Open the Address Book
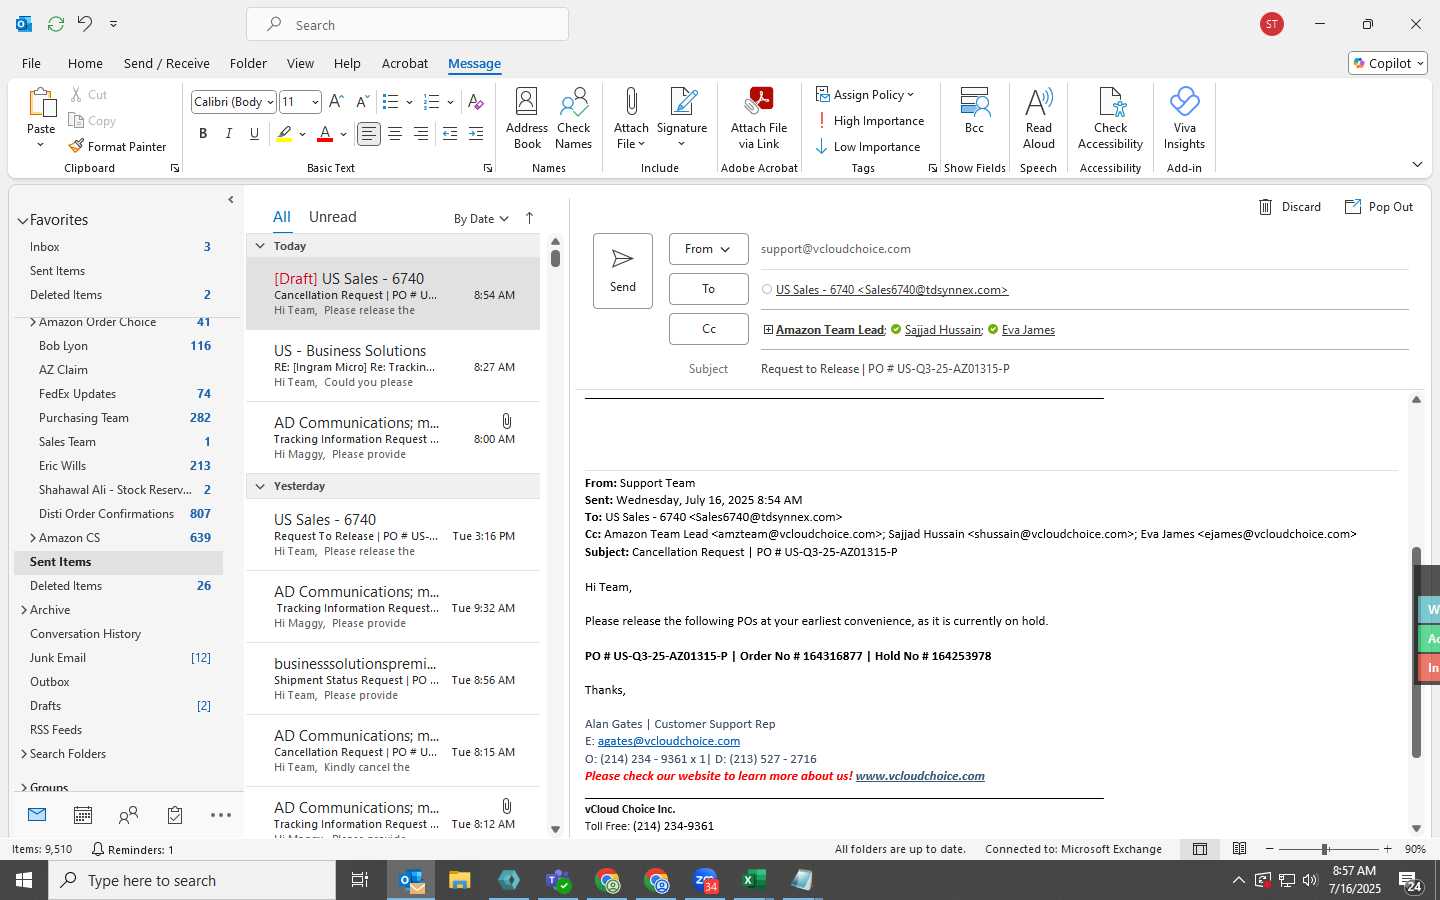1440x900 pixels. [x=527, y=119]
